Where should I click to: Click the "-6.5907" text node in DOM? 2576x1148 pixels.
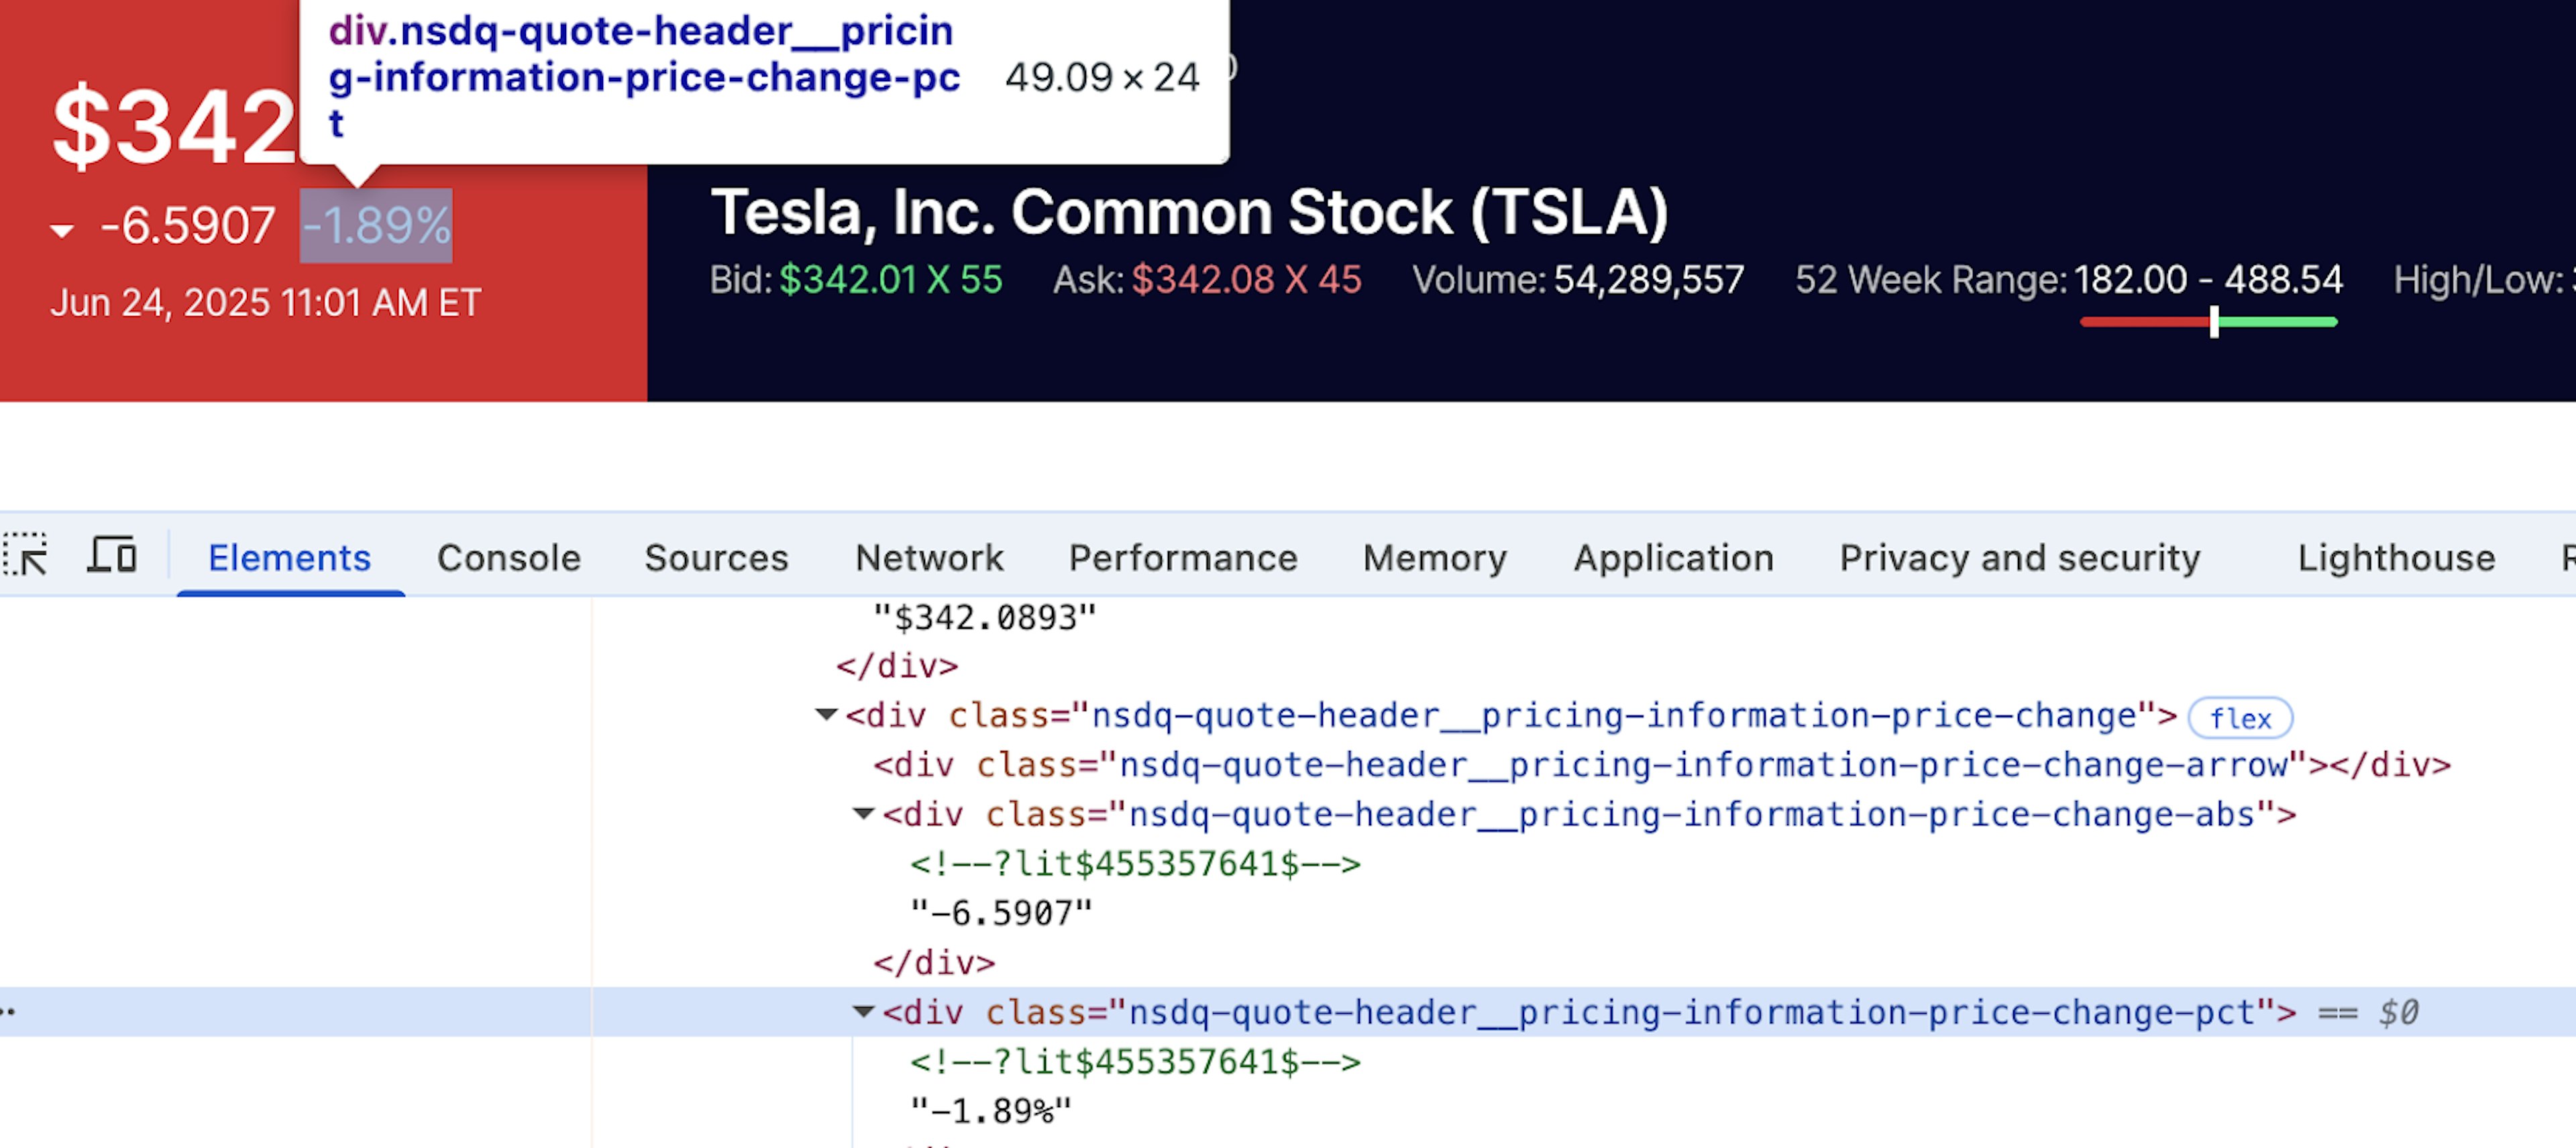(1001, 913)
